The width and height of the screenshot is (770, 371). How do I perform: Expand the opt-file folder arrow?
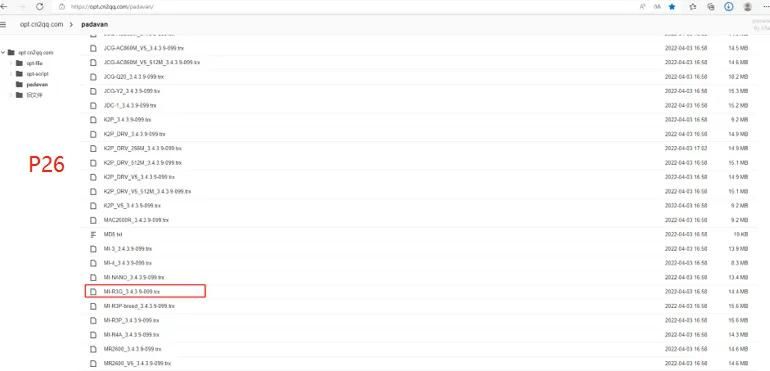click(11, 63)
